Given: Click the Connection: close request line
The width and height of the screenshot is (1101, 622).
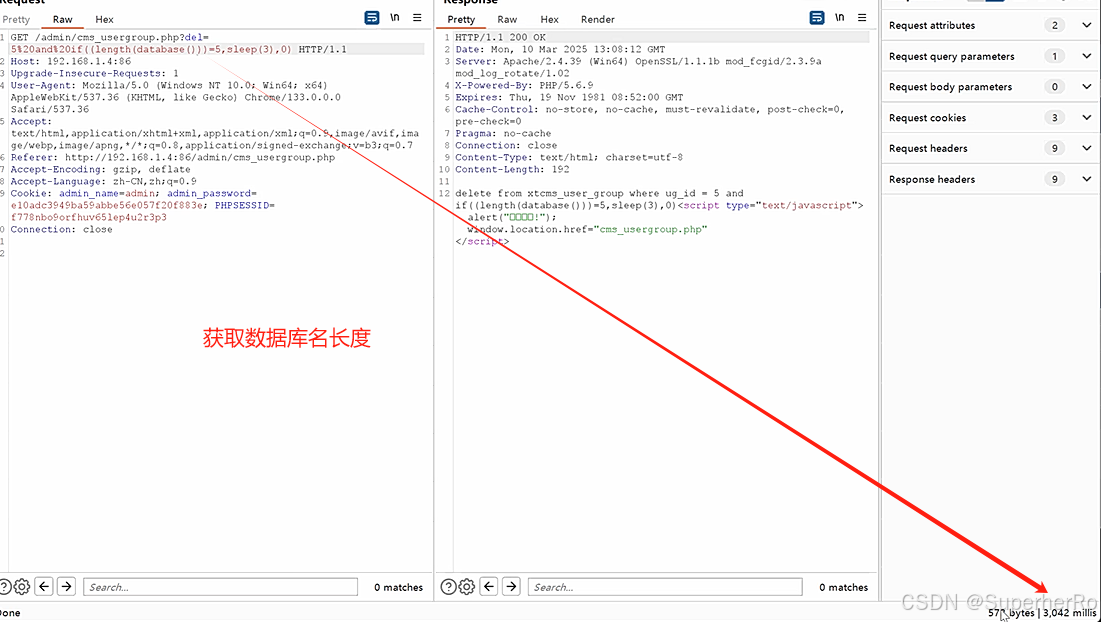Looking at the screenshot, I should [x=61, y=229].
